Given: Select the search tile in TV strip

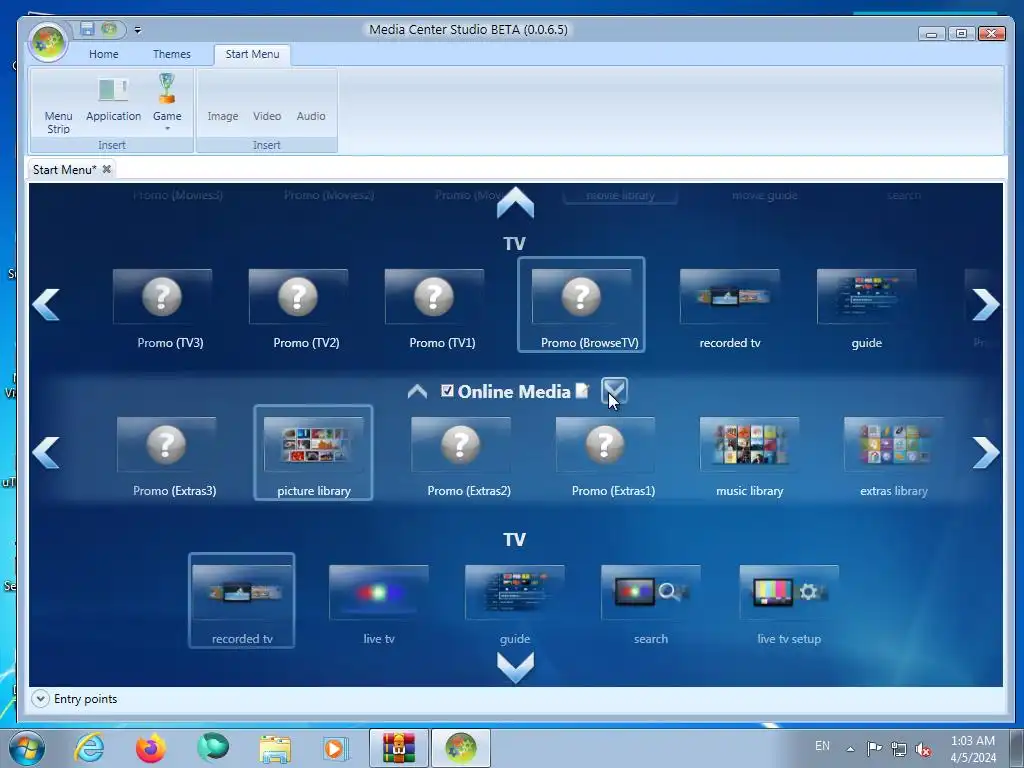Looking at the screenshot, I should (x=651, y=603).
